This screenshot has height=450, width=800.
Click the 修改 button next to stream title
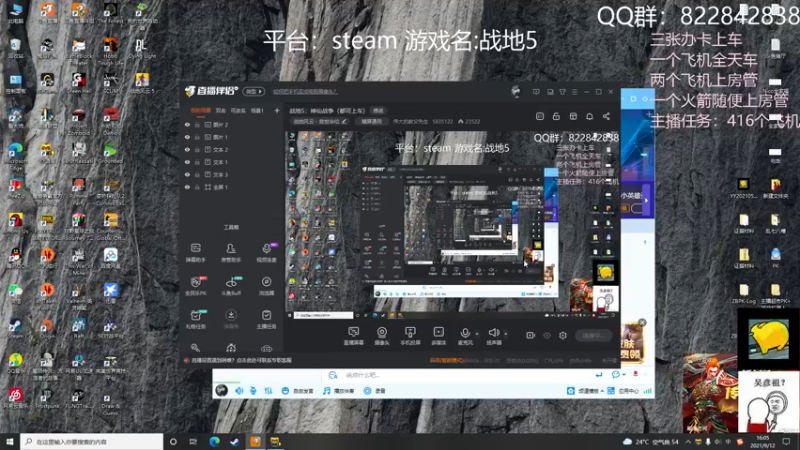tap(378, 111)
